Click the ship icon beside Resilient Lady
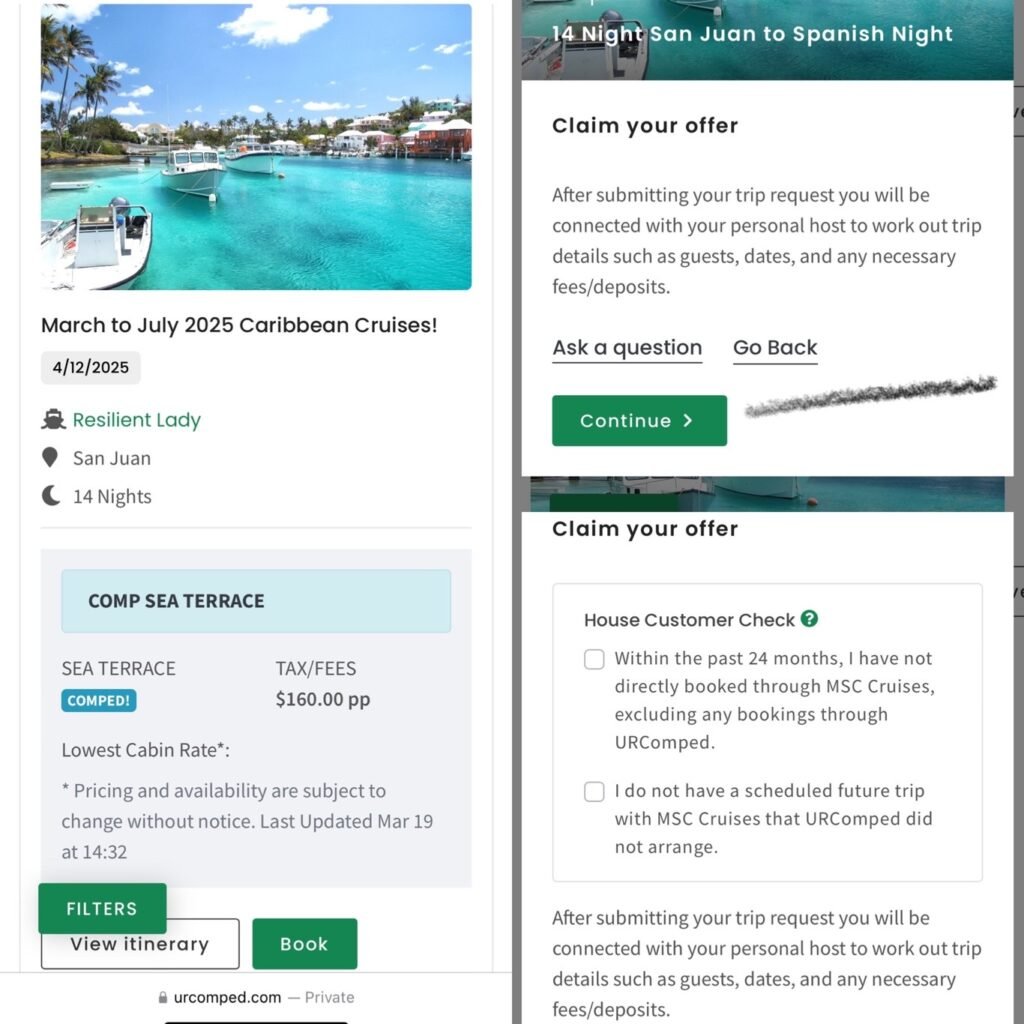Image resolution: width=1024 pixels, height=1024 pixels. pos(54,420)
